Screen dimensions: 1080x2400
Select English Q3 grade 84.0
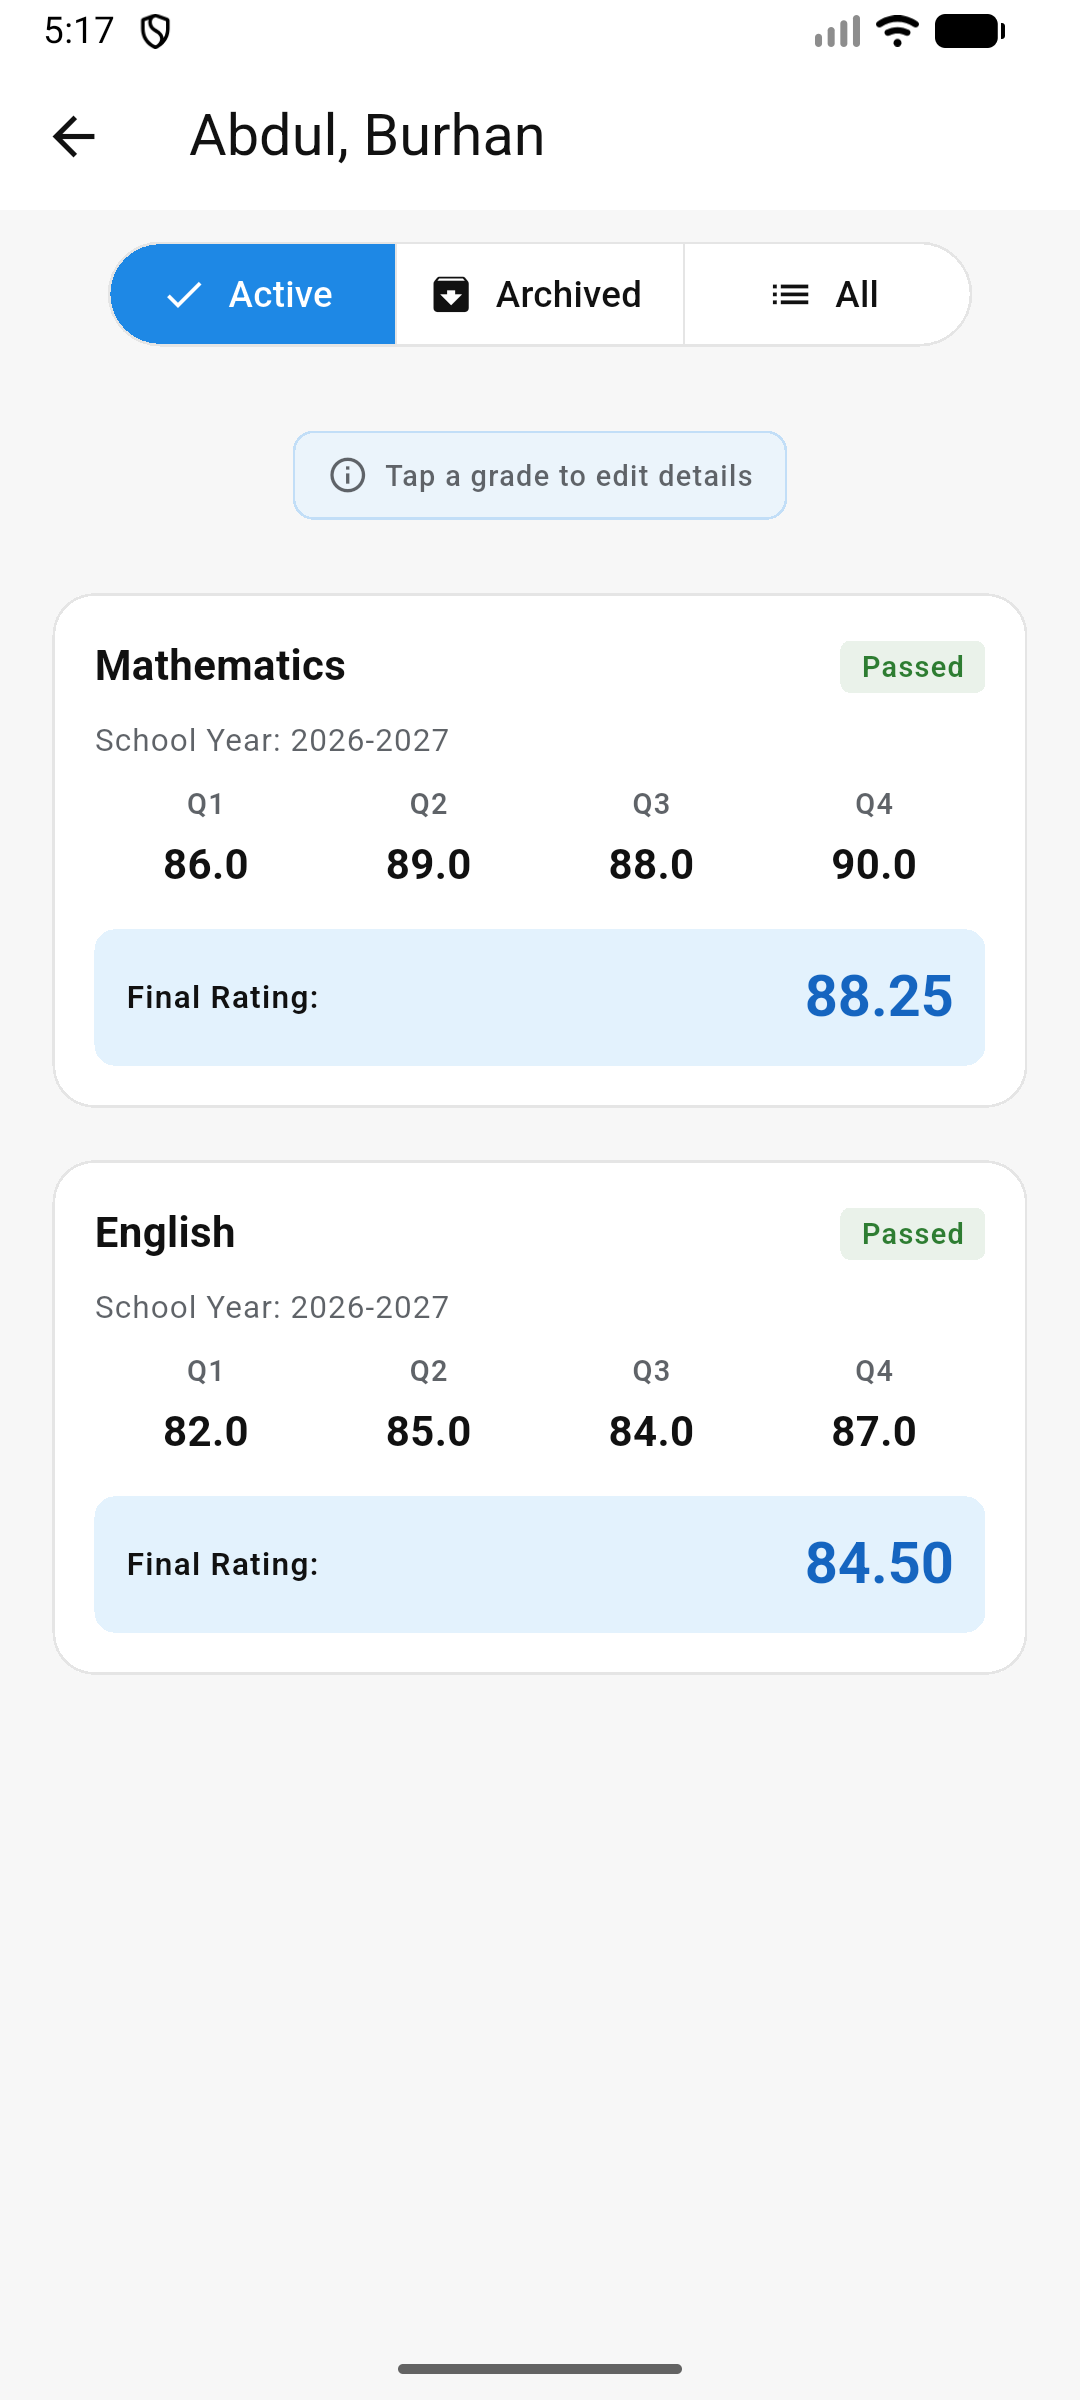coord(651,1431)
